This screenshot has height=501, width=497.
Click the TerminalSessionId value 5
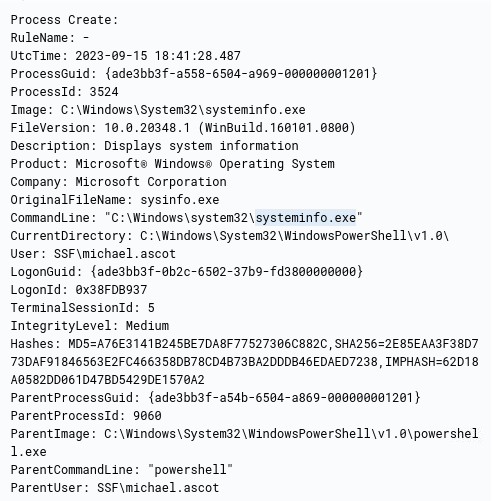coord(151,308)
